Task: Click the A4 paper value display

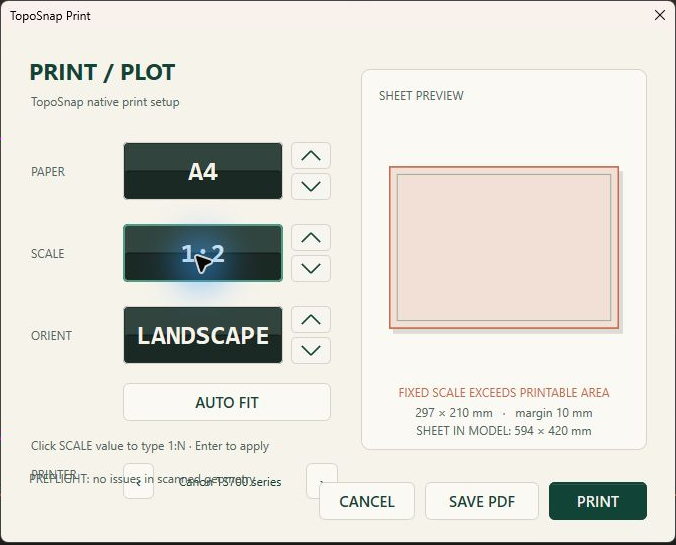Action: (x=203, y=171)
